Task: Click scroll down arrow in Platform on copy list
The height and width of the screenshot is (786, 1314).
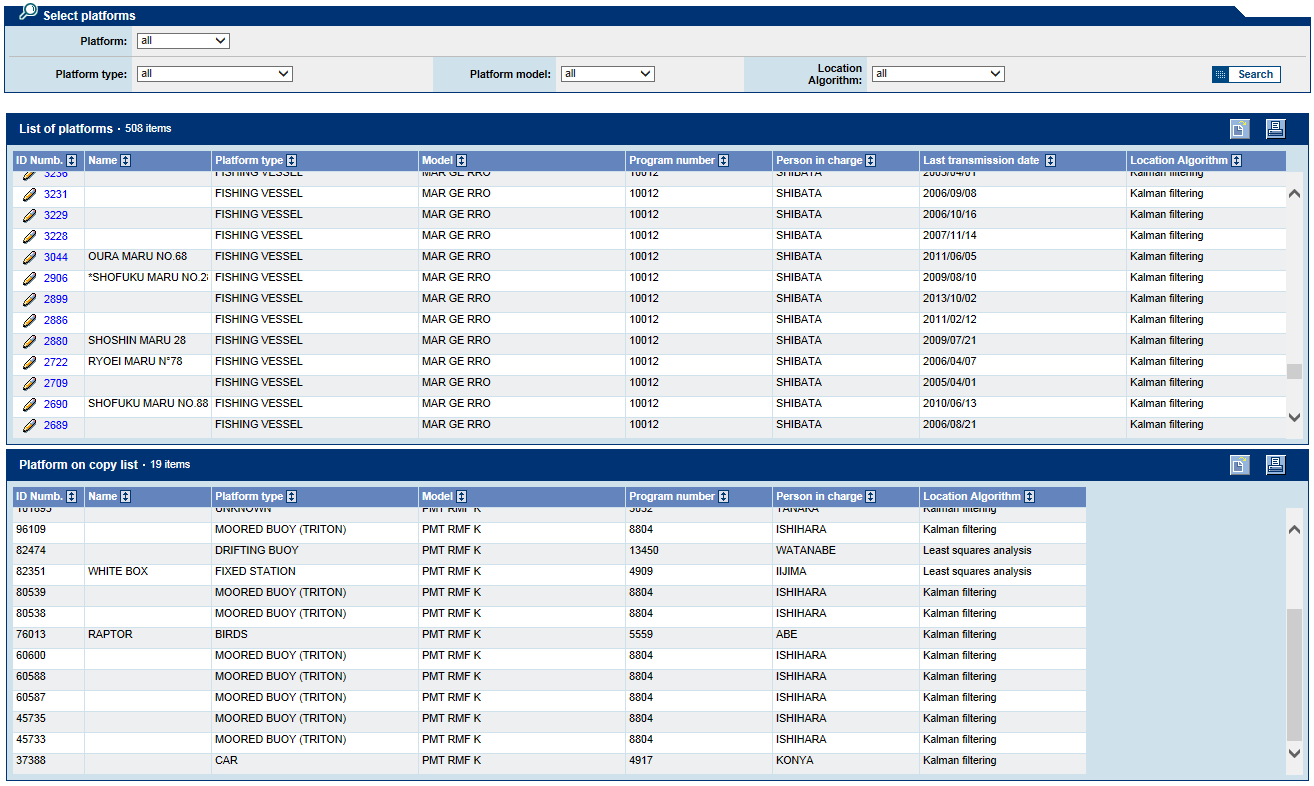Action: pos(1294,753)
